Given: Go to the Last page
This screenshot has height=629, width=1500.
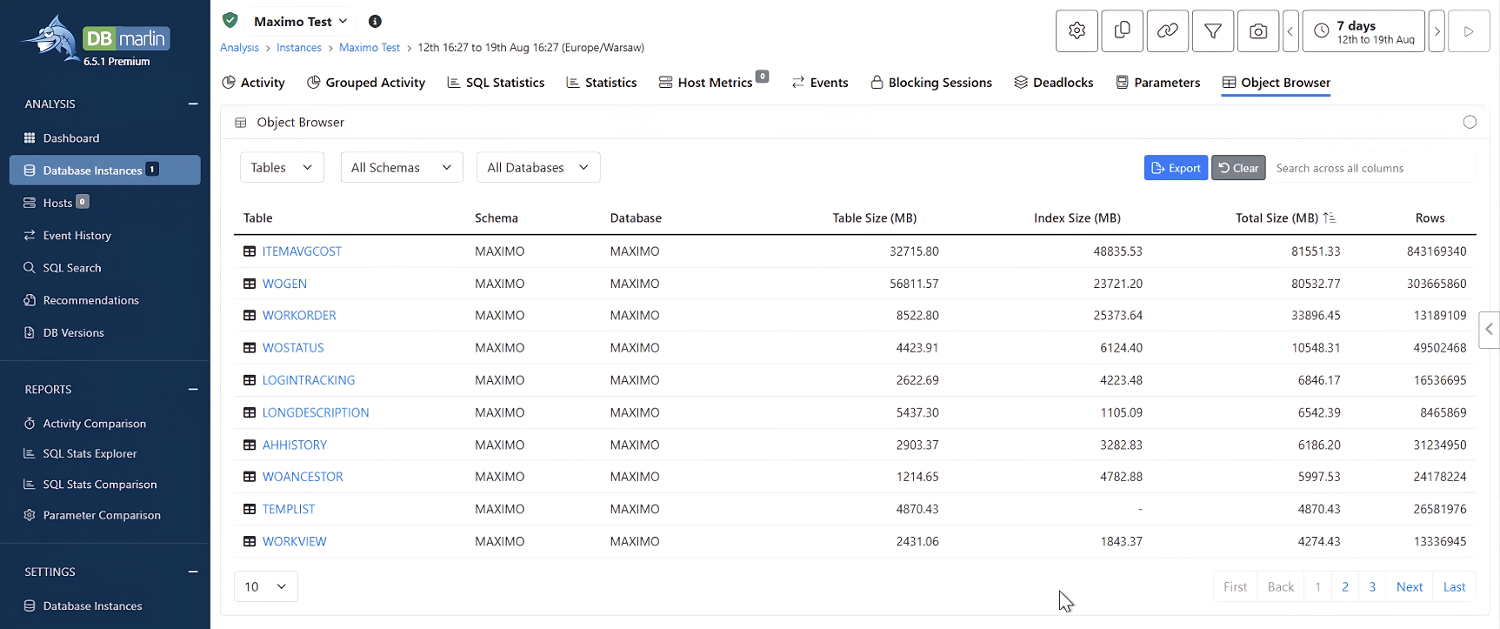Looking at the screenshot, I should click(1454, 587).
